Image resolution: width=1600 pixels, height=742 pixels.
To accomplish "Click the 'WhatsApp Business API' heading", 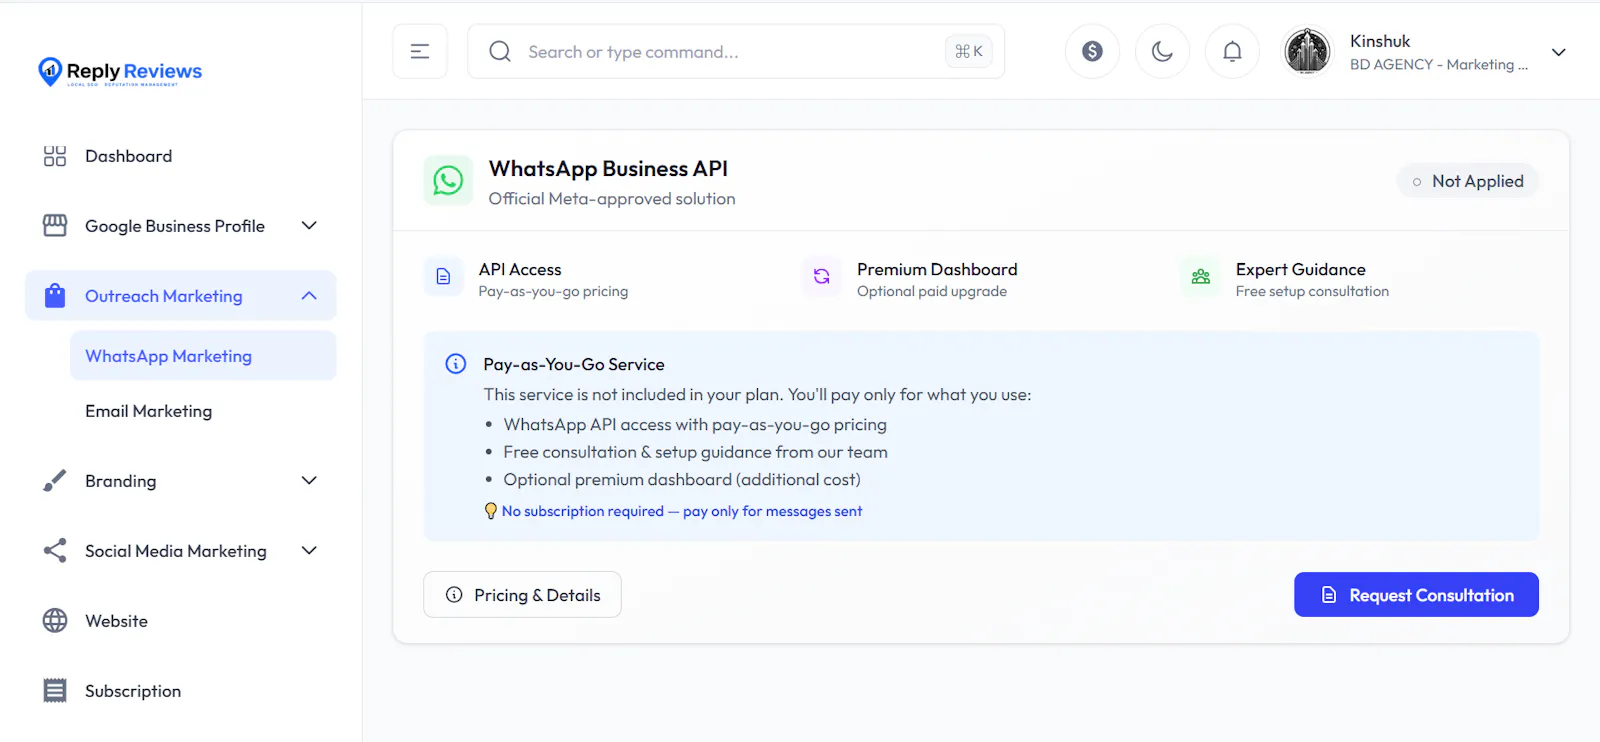I will [608, 169].
